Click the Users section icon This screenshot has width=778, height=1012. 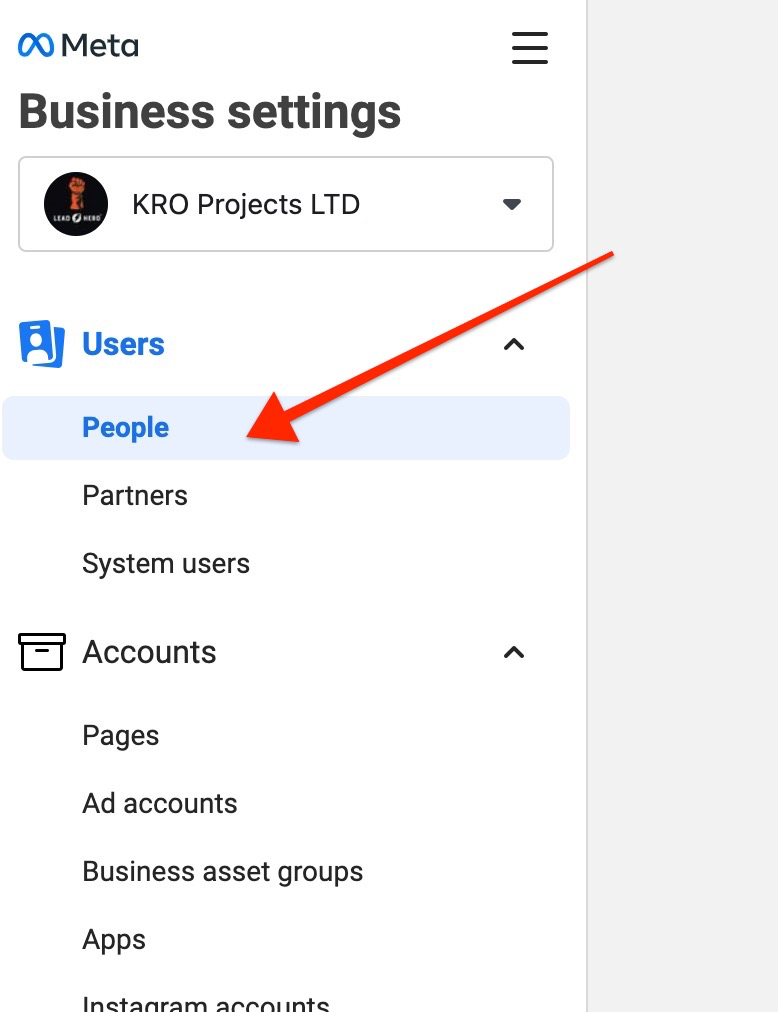(42, 344)
